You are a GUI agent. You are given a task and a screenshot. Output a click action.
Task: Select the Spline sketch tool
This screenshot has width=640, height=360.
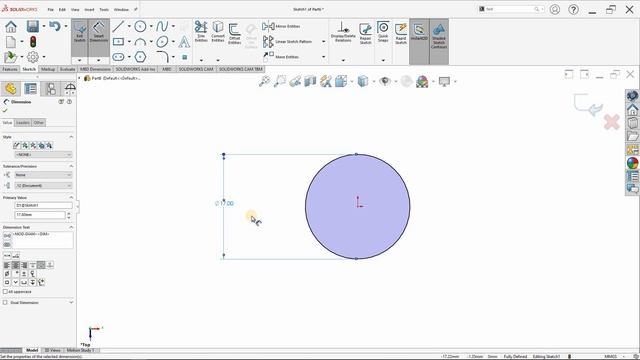(x=162, y=27)
